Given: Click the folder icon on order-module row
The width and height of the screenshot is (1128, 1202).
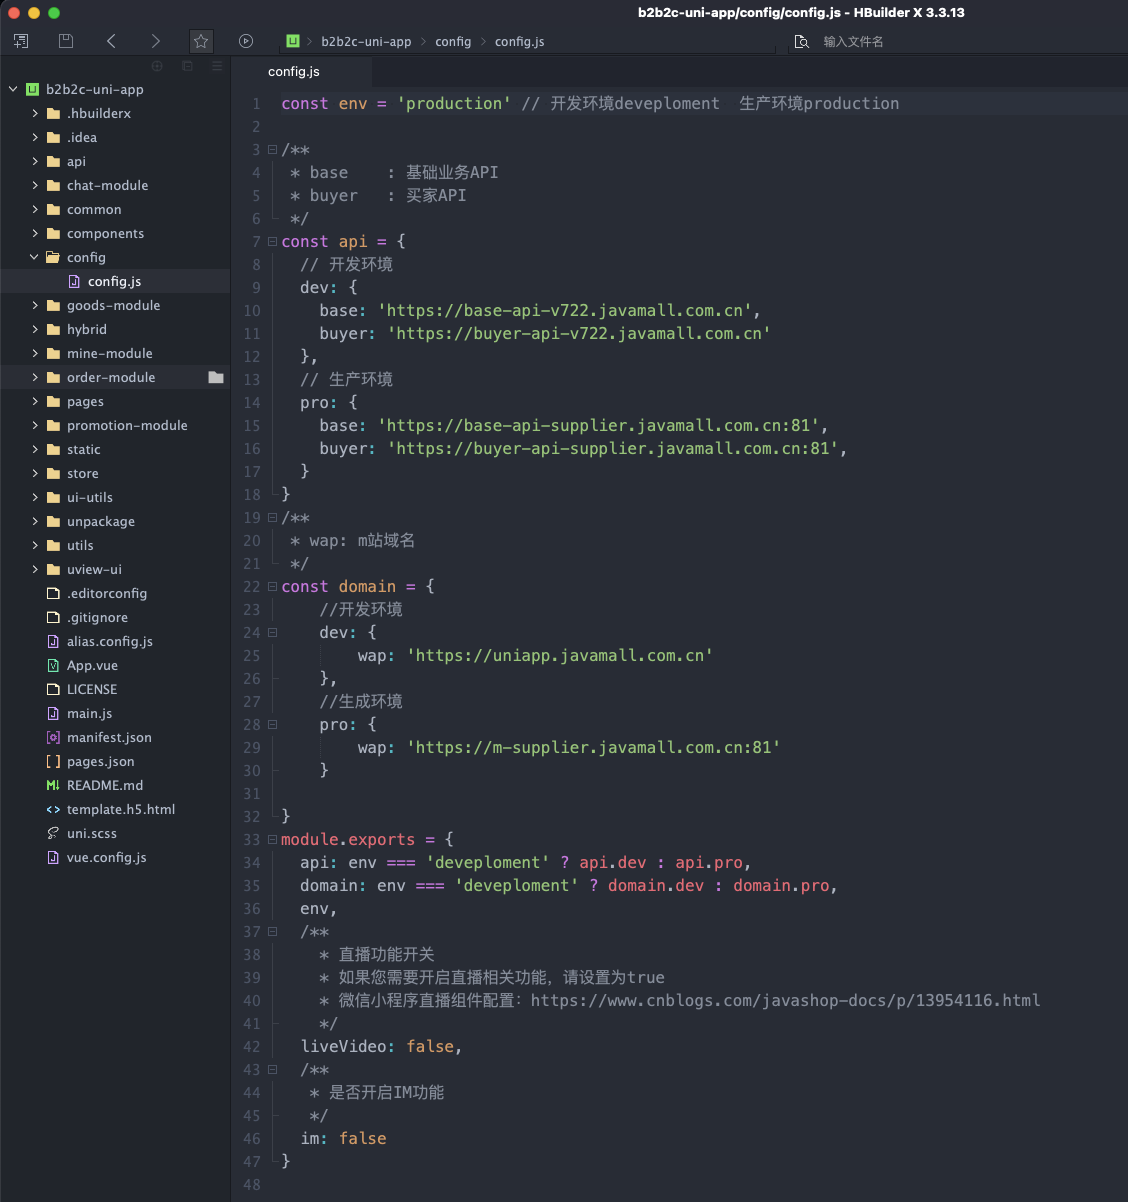Looking at the screenshot, I should (x=216, y=377).
